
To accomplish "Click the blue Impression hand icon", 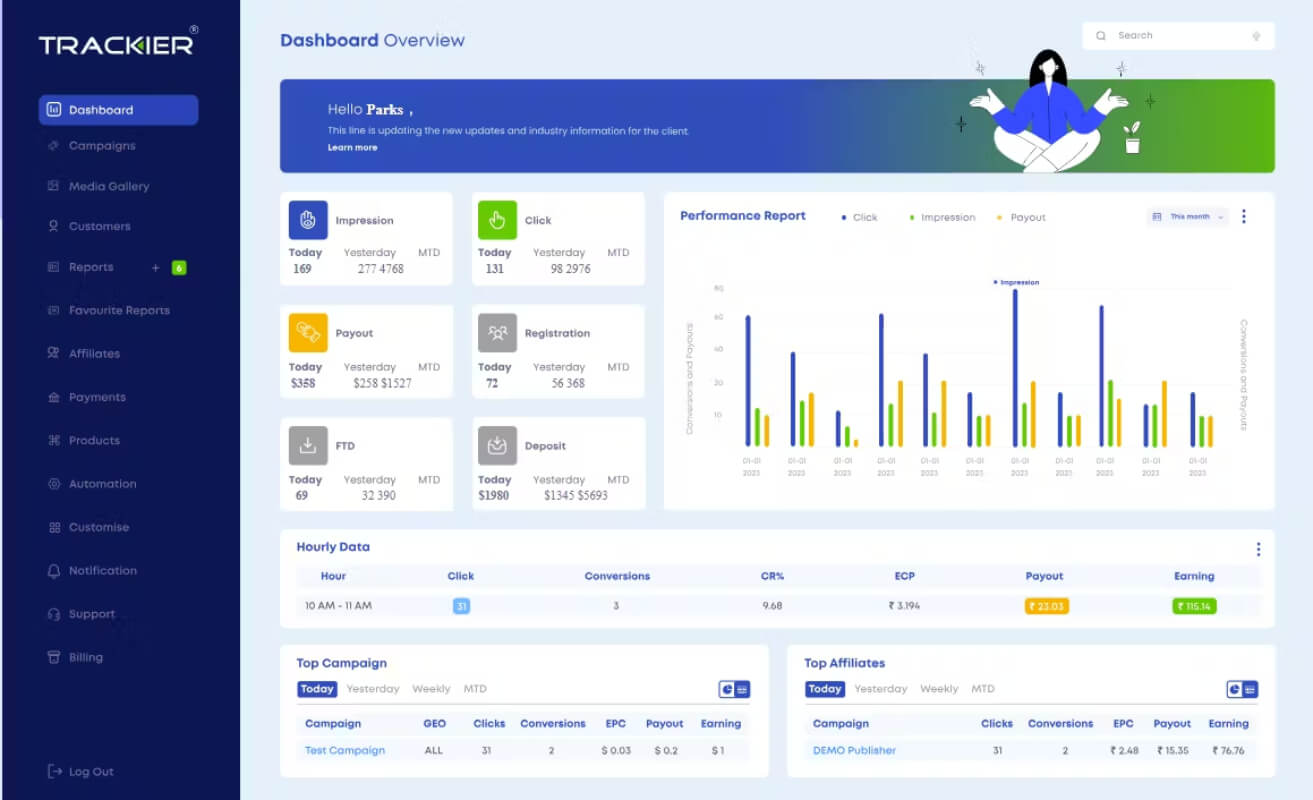I will coord(308,220).
